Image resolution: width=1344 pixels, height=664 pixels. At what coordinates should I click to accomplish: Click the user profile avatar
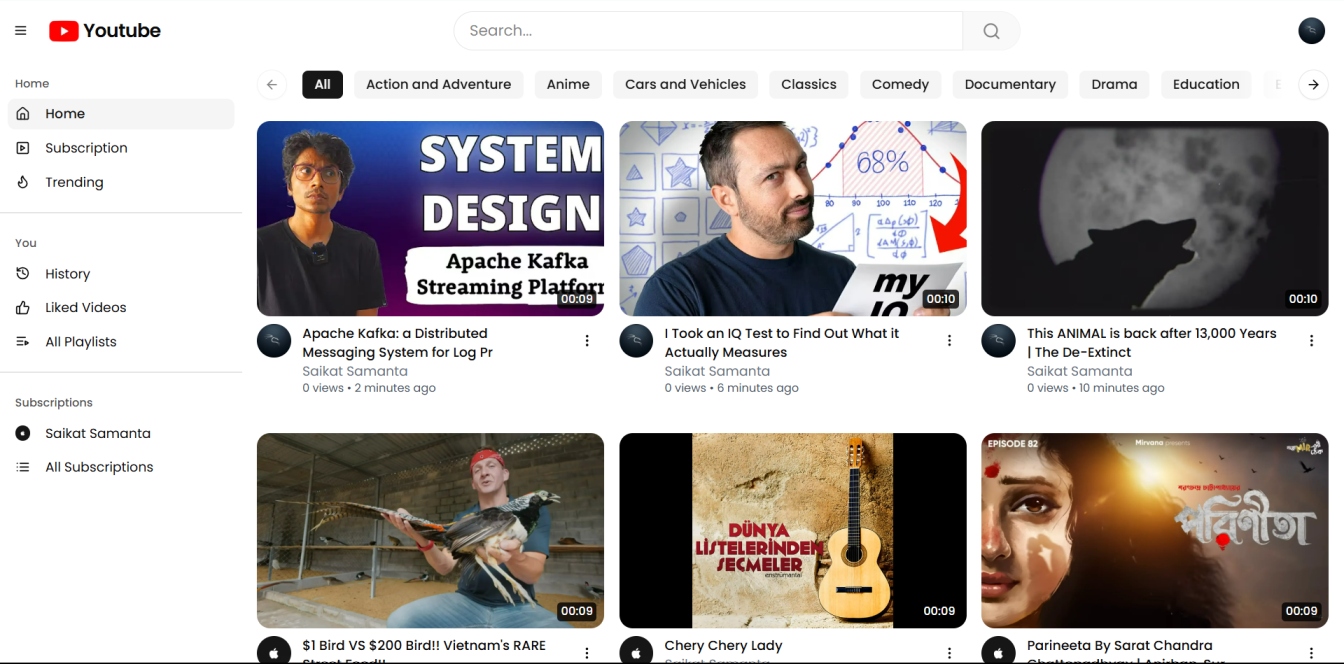tap(1311, 30)
